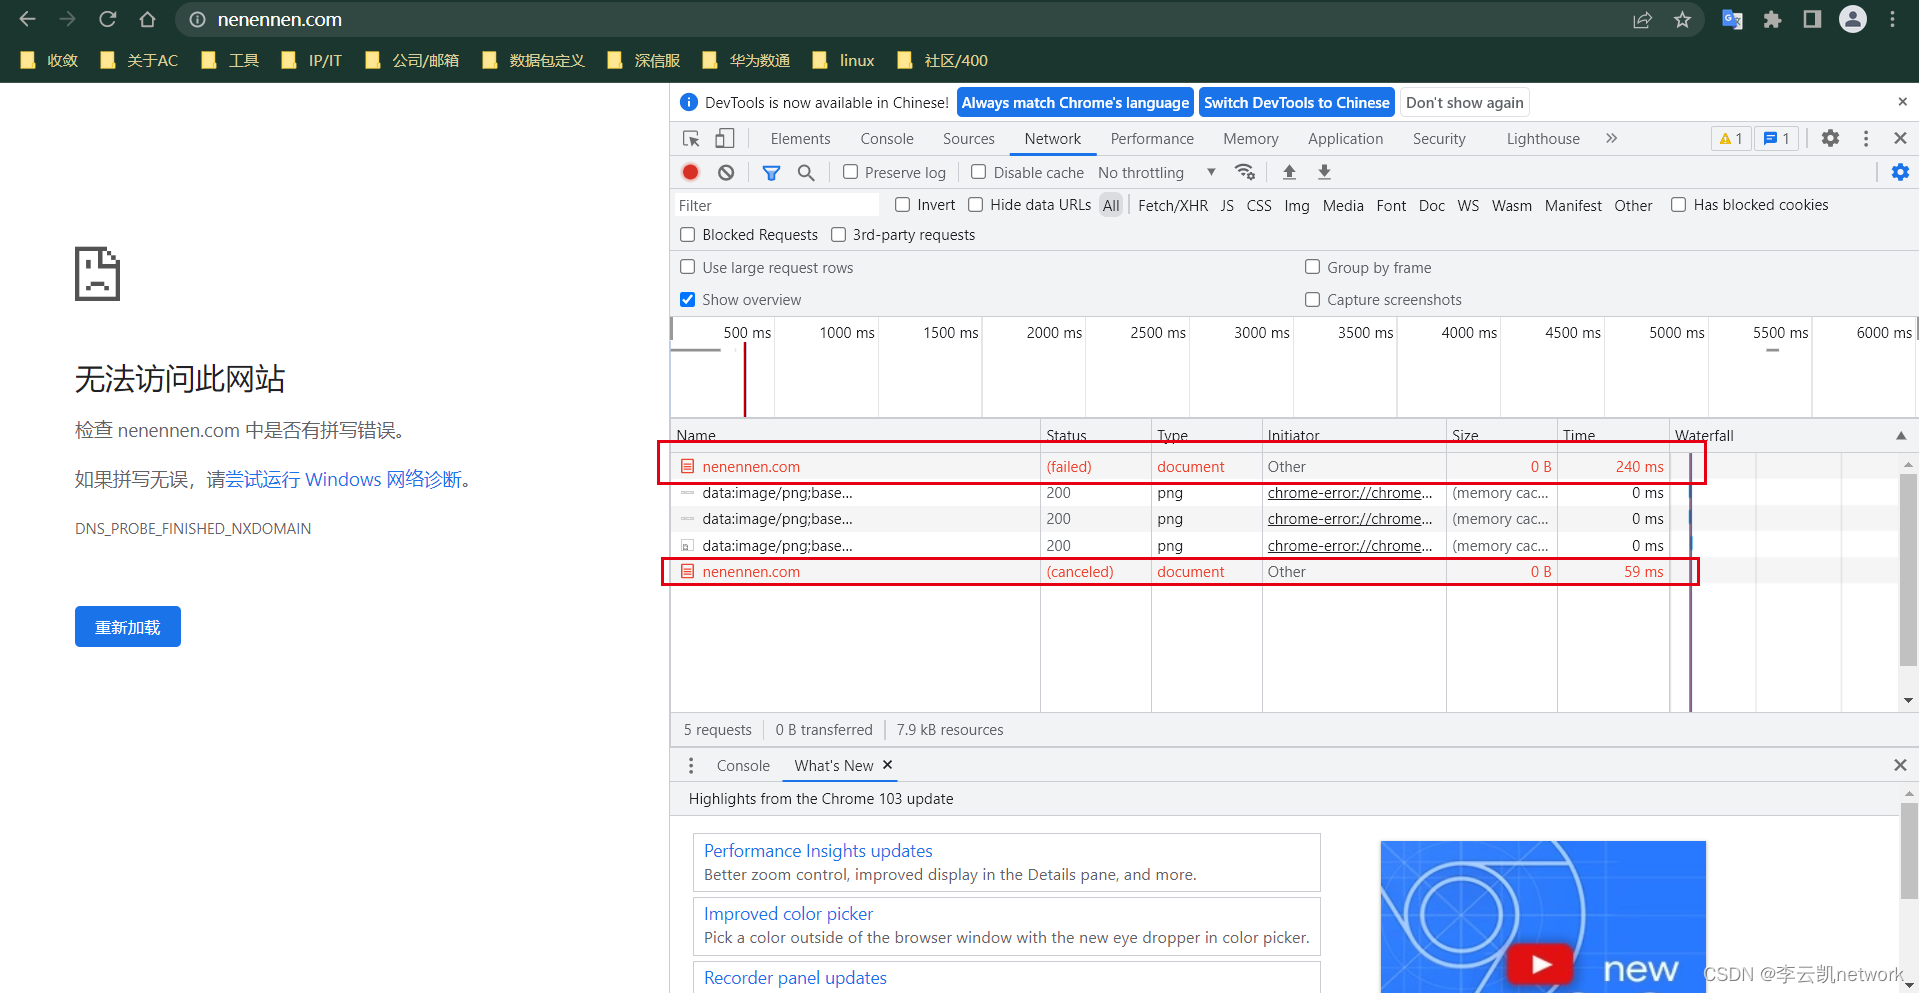This screenshot has height=993, width=1919.
Task: Bookmark the page with the star icon
Action: click(x=1683, y=20)
